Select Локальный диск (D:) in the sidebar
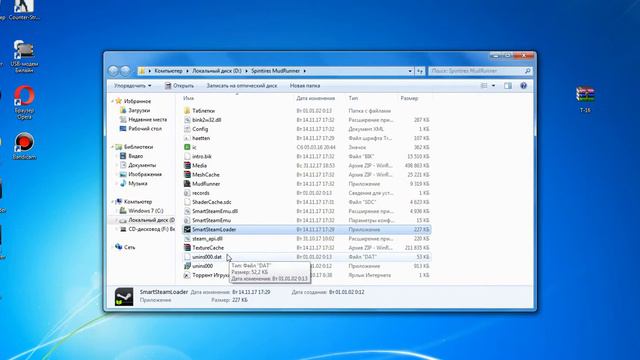Viewport: 640px width, 360px height. tap(147, 220)
